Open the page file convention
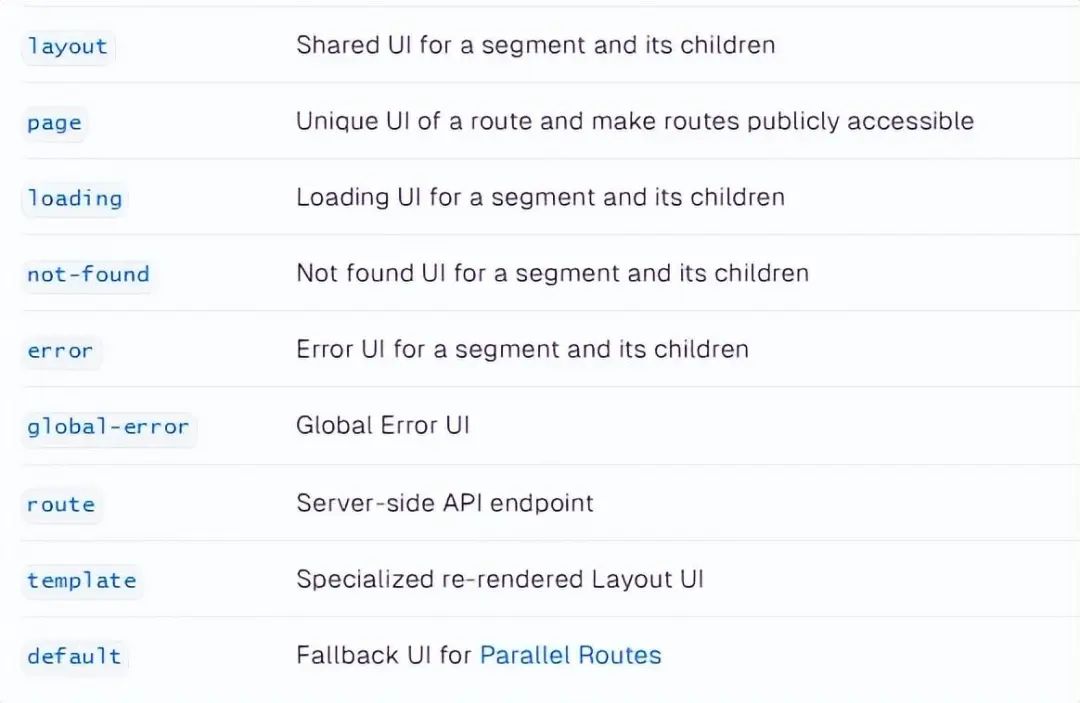The width and height of the screenshot is (1080, 703). (54, 123)
